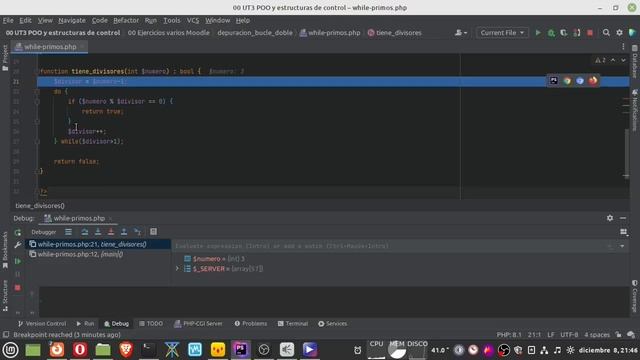The height and width of the screenshot is (360, 640).
Task: Open the Database tool window sidebar tab
Action: point(635,61)
